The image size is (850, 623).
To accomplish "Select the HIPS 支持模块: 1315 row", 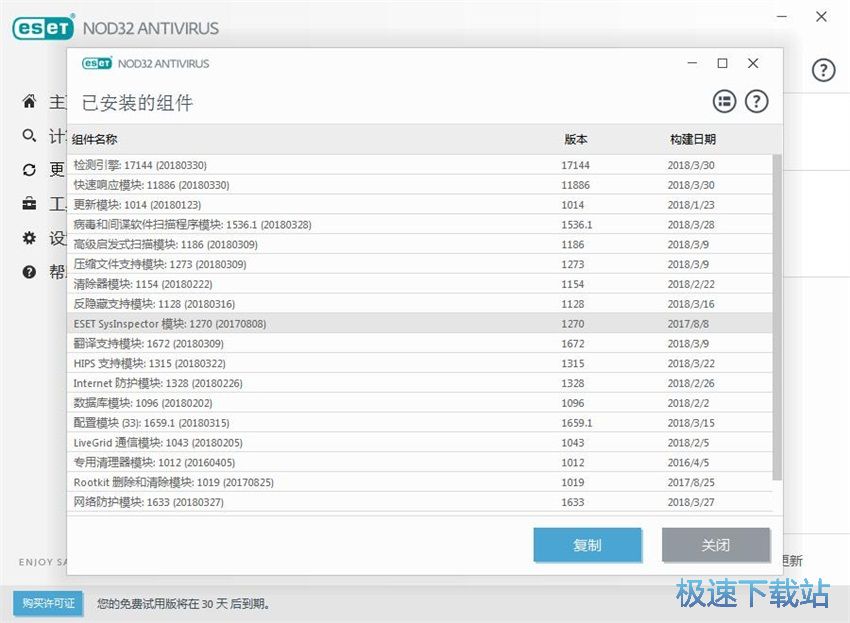I will click(420, 363).
